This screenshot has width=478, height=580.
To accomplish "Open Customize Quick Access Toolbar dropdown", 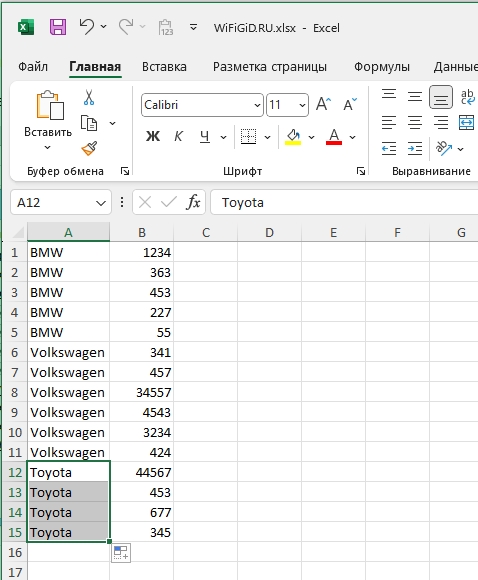I will coord(193,27).
